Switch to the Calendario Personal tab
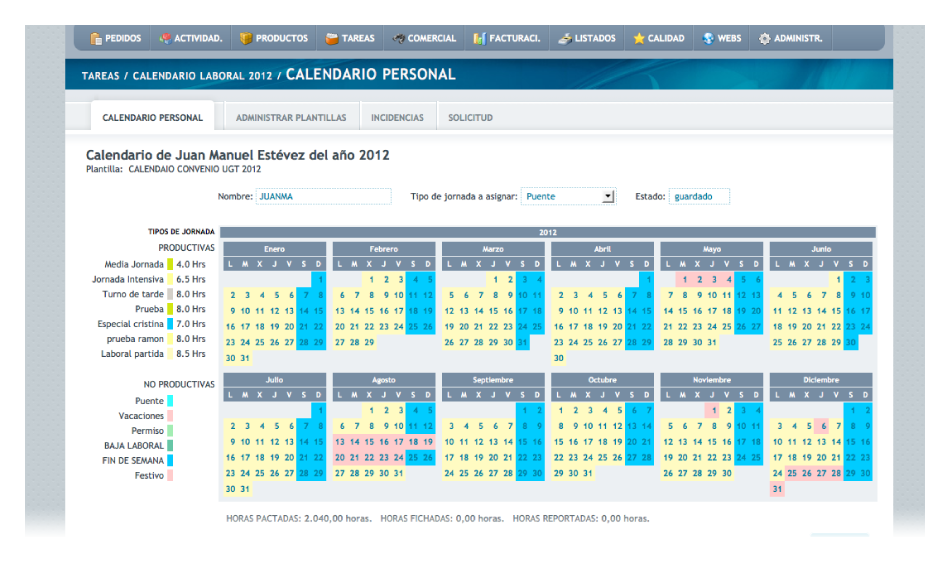This screenshot has width=950, height=562. coord(153,117)
